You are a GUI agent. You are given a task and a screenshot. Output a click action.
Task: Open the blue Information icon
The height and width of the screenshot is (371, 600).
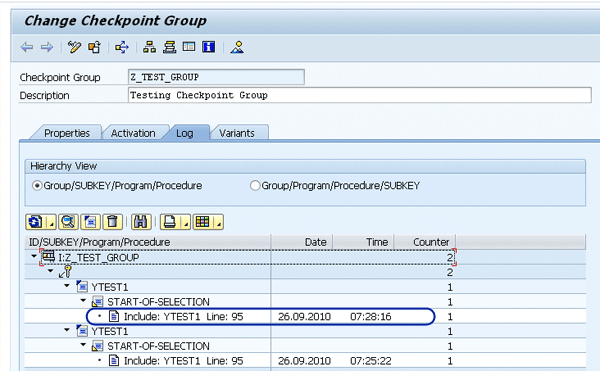coord(209,47)
